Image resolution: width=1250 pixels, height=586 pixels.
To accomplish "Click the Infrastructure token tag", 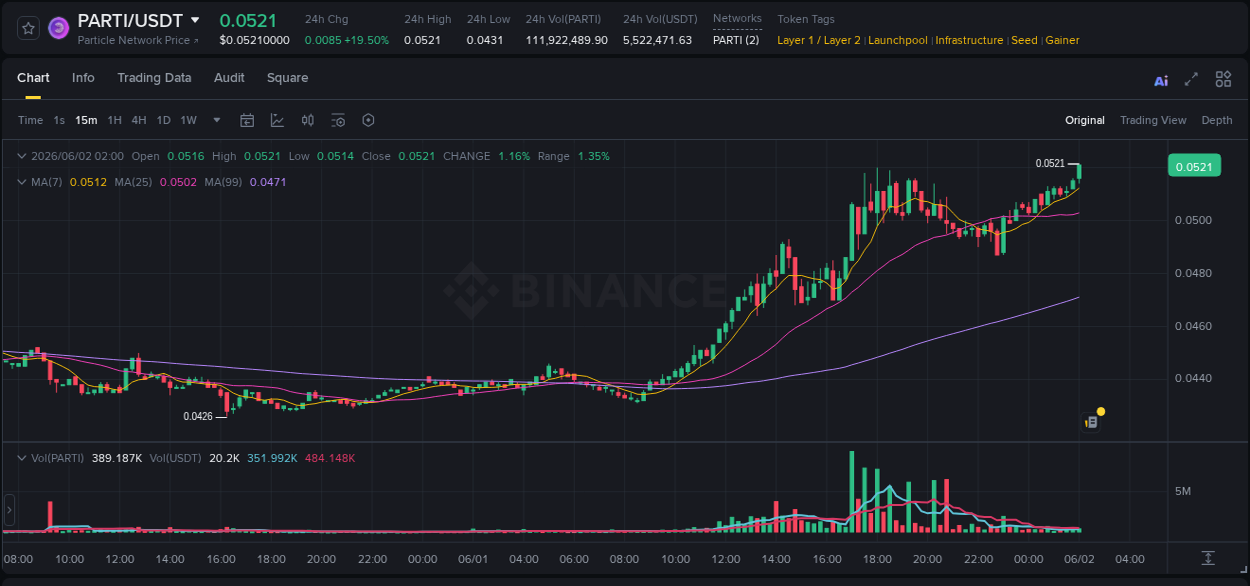I will [x=969, y=40].
